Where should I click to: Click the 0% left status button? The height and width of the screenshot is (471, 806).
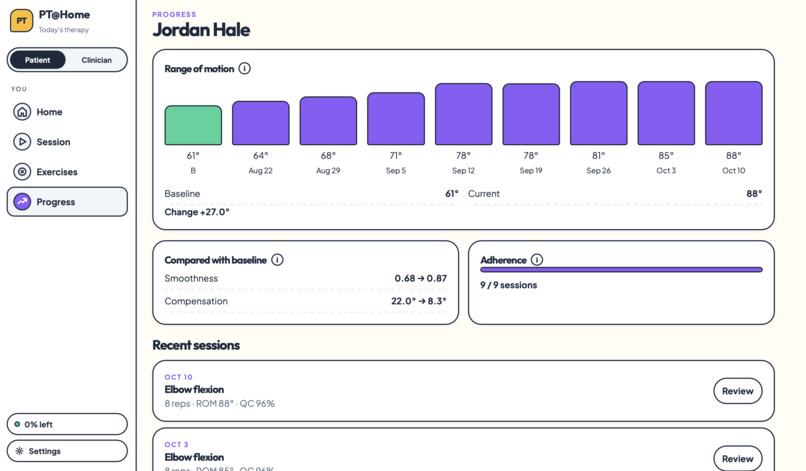coord(67,424)
